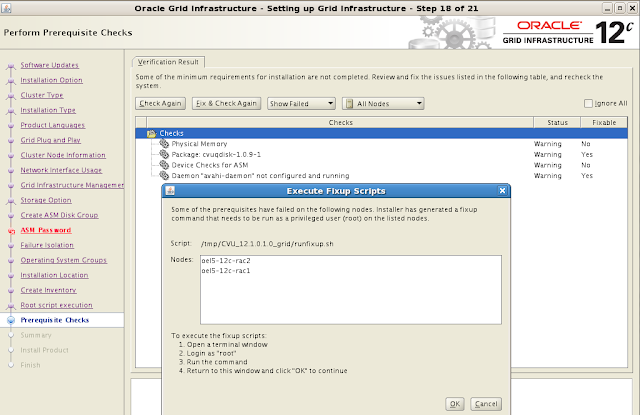
Task: Click the Device Checks for ASM icon
Action: (x=164, y=165)
